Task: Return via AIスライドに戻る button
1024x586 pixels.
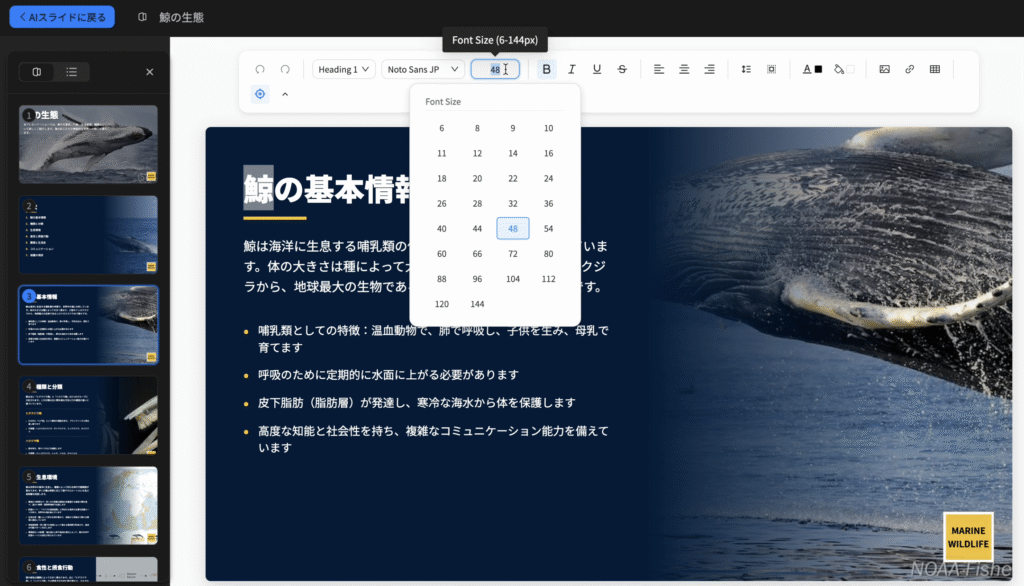Action: 62,17
